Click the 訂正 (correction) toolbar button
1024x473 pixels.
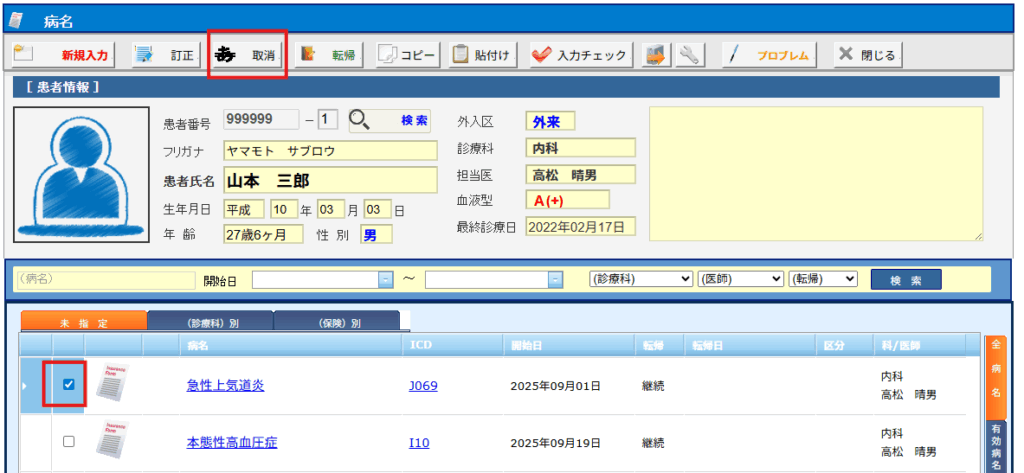[164, 55]
